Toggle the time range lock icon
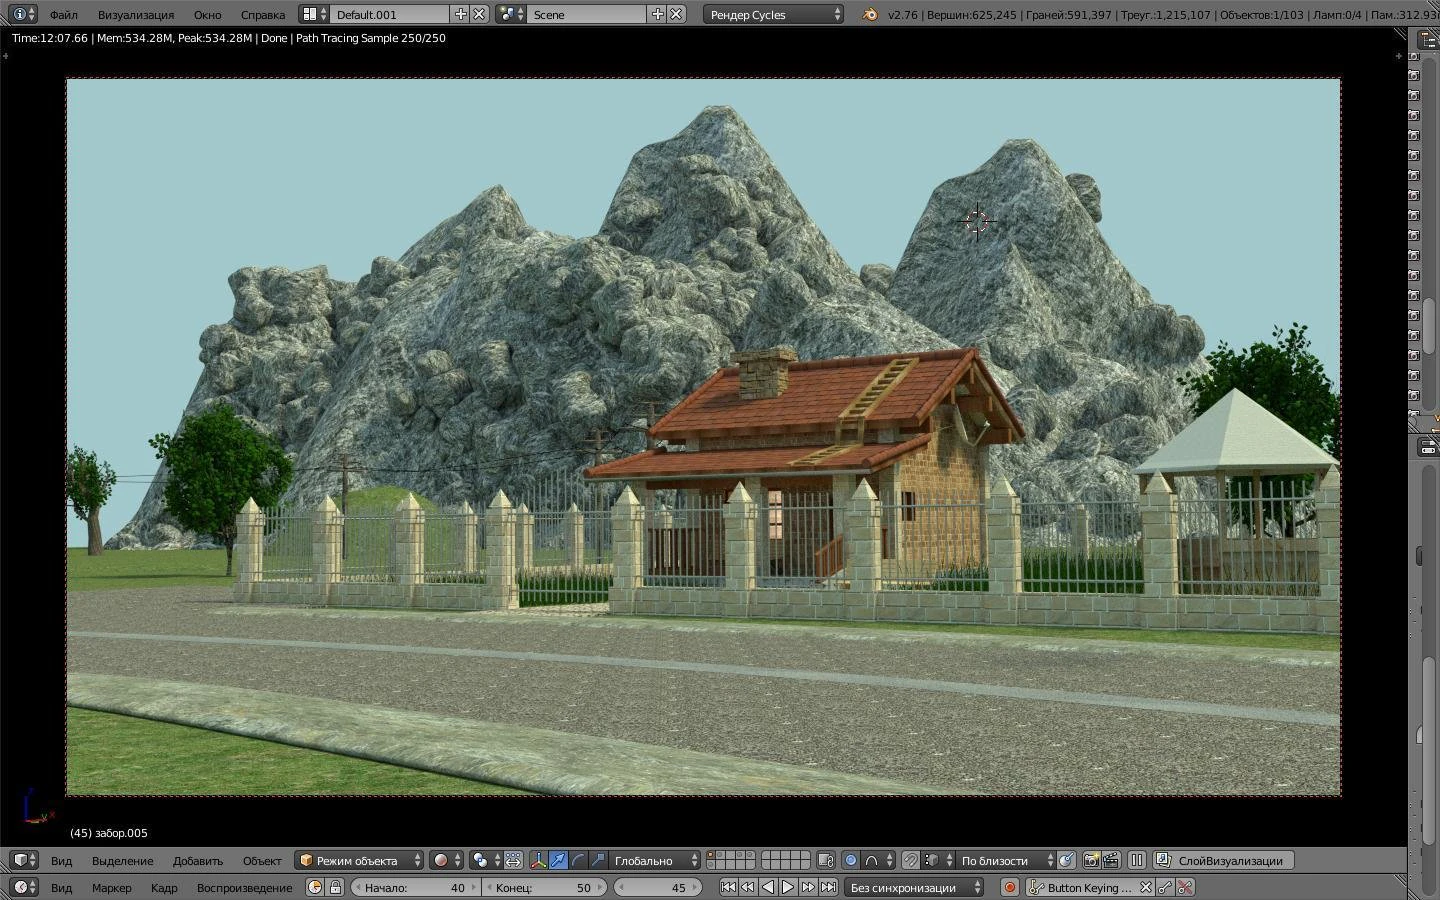 click(335, 887)
